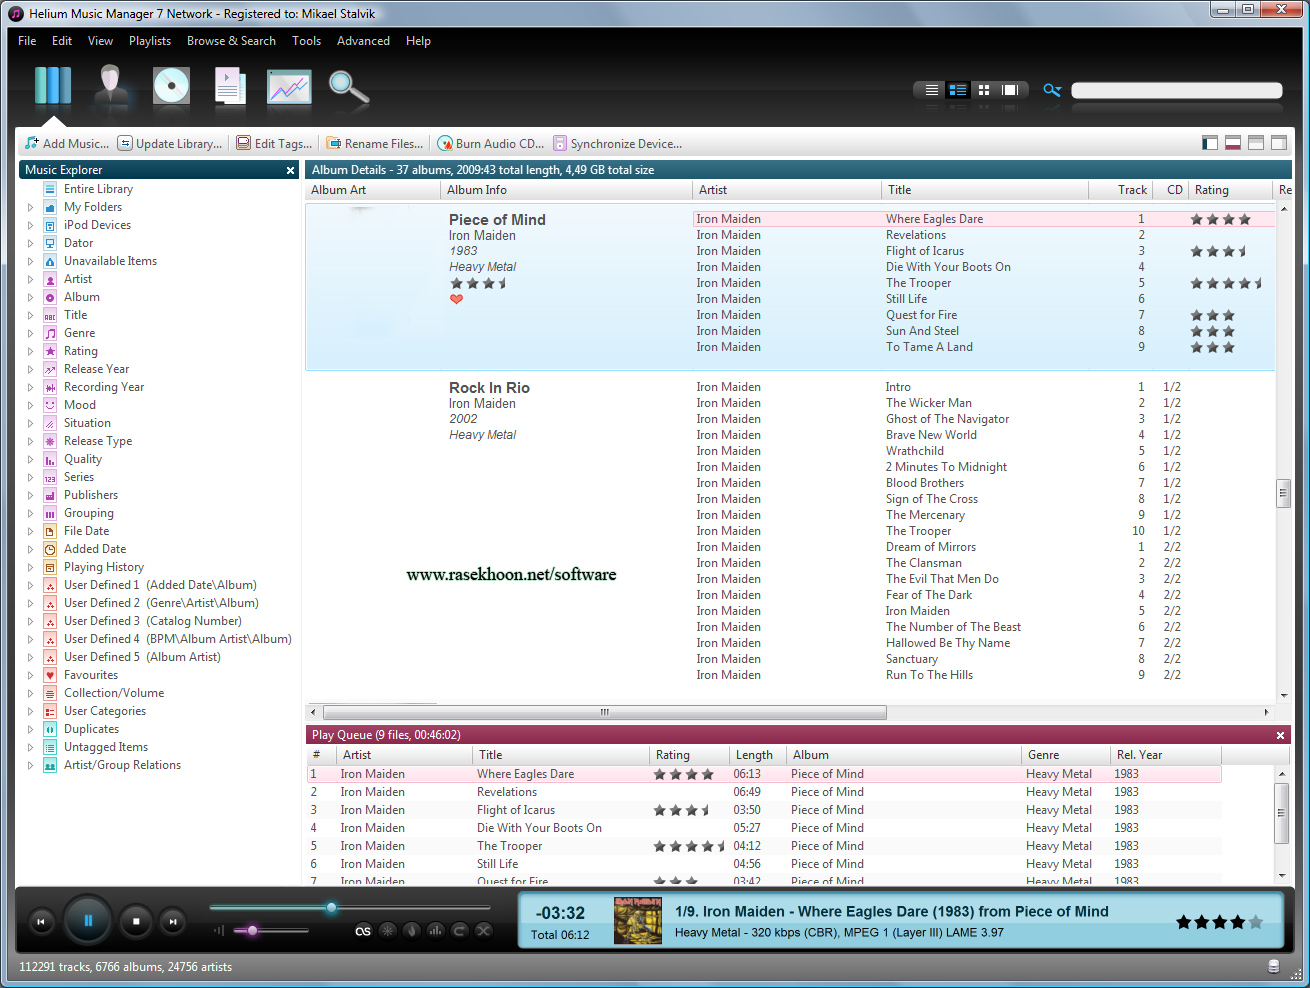Expand the Release Year tree node
Viewport: 1310px width, 988px height.
pyautogui.click(x=30, y=370)
